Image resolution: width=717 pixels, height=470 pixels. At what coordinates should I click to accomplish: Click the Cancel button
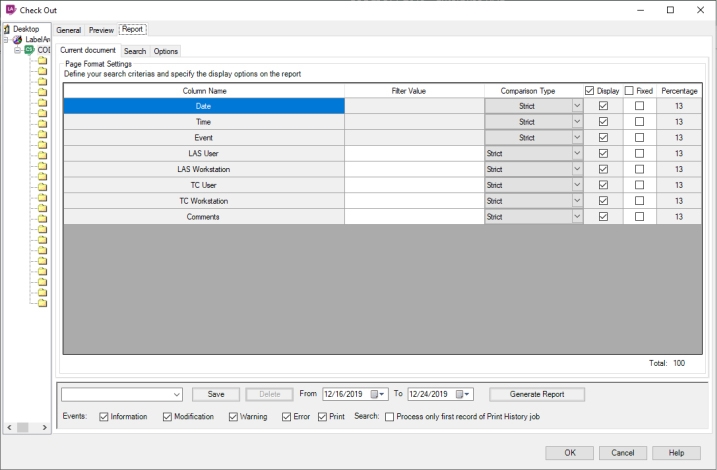[x=623, y=453]
